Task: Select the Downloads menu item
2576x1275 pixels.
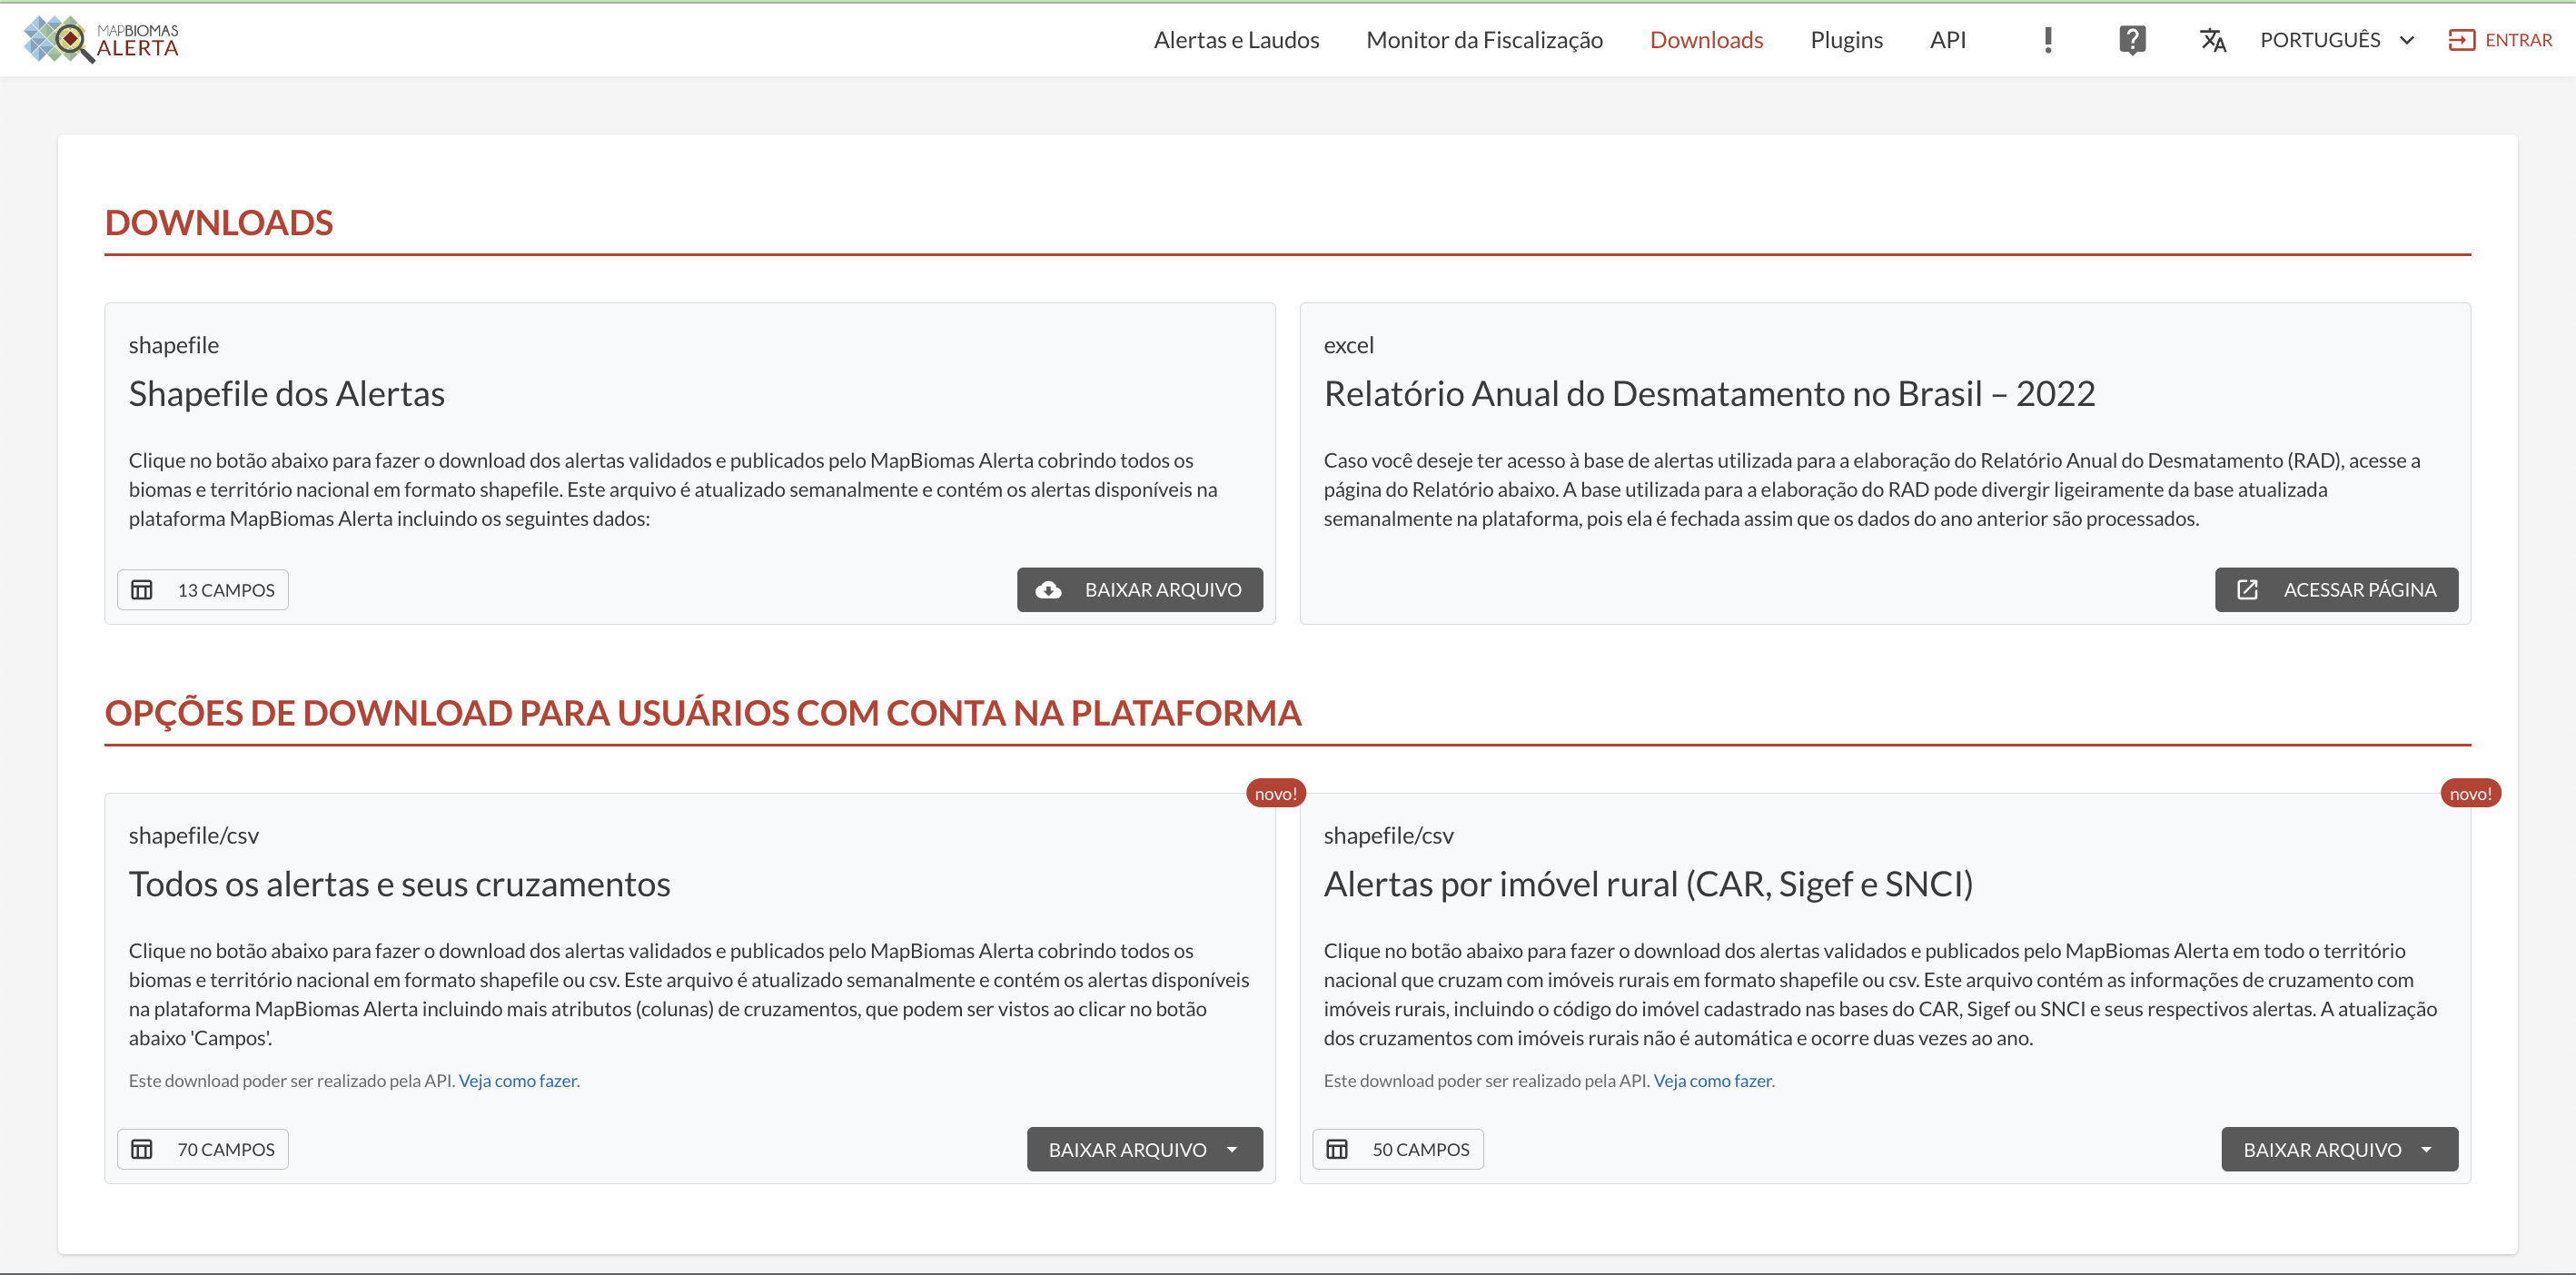Action: 1706,40
